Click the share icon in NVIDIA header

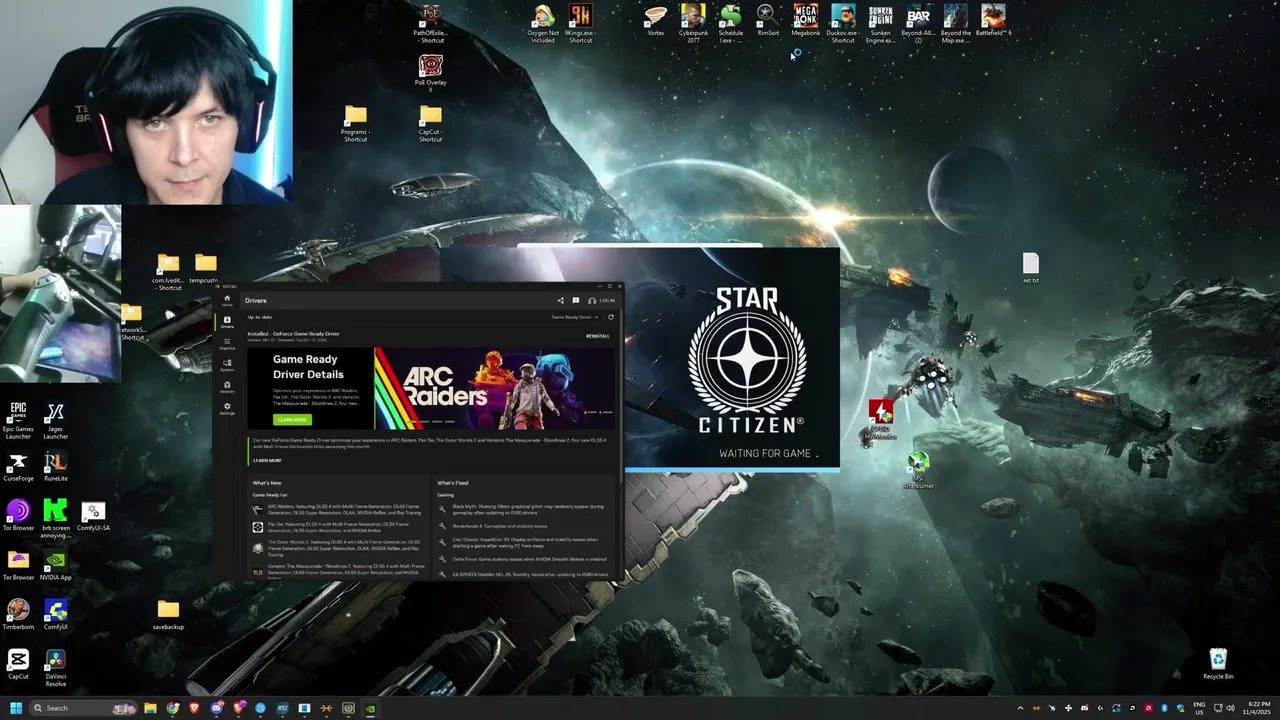[x=560, y=300]
